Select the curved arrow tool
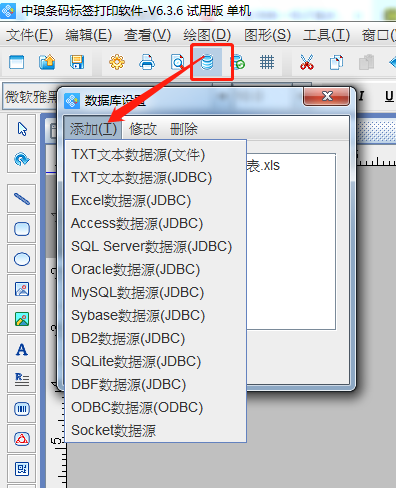 pos(22,159)
